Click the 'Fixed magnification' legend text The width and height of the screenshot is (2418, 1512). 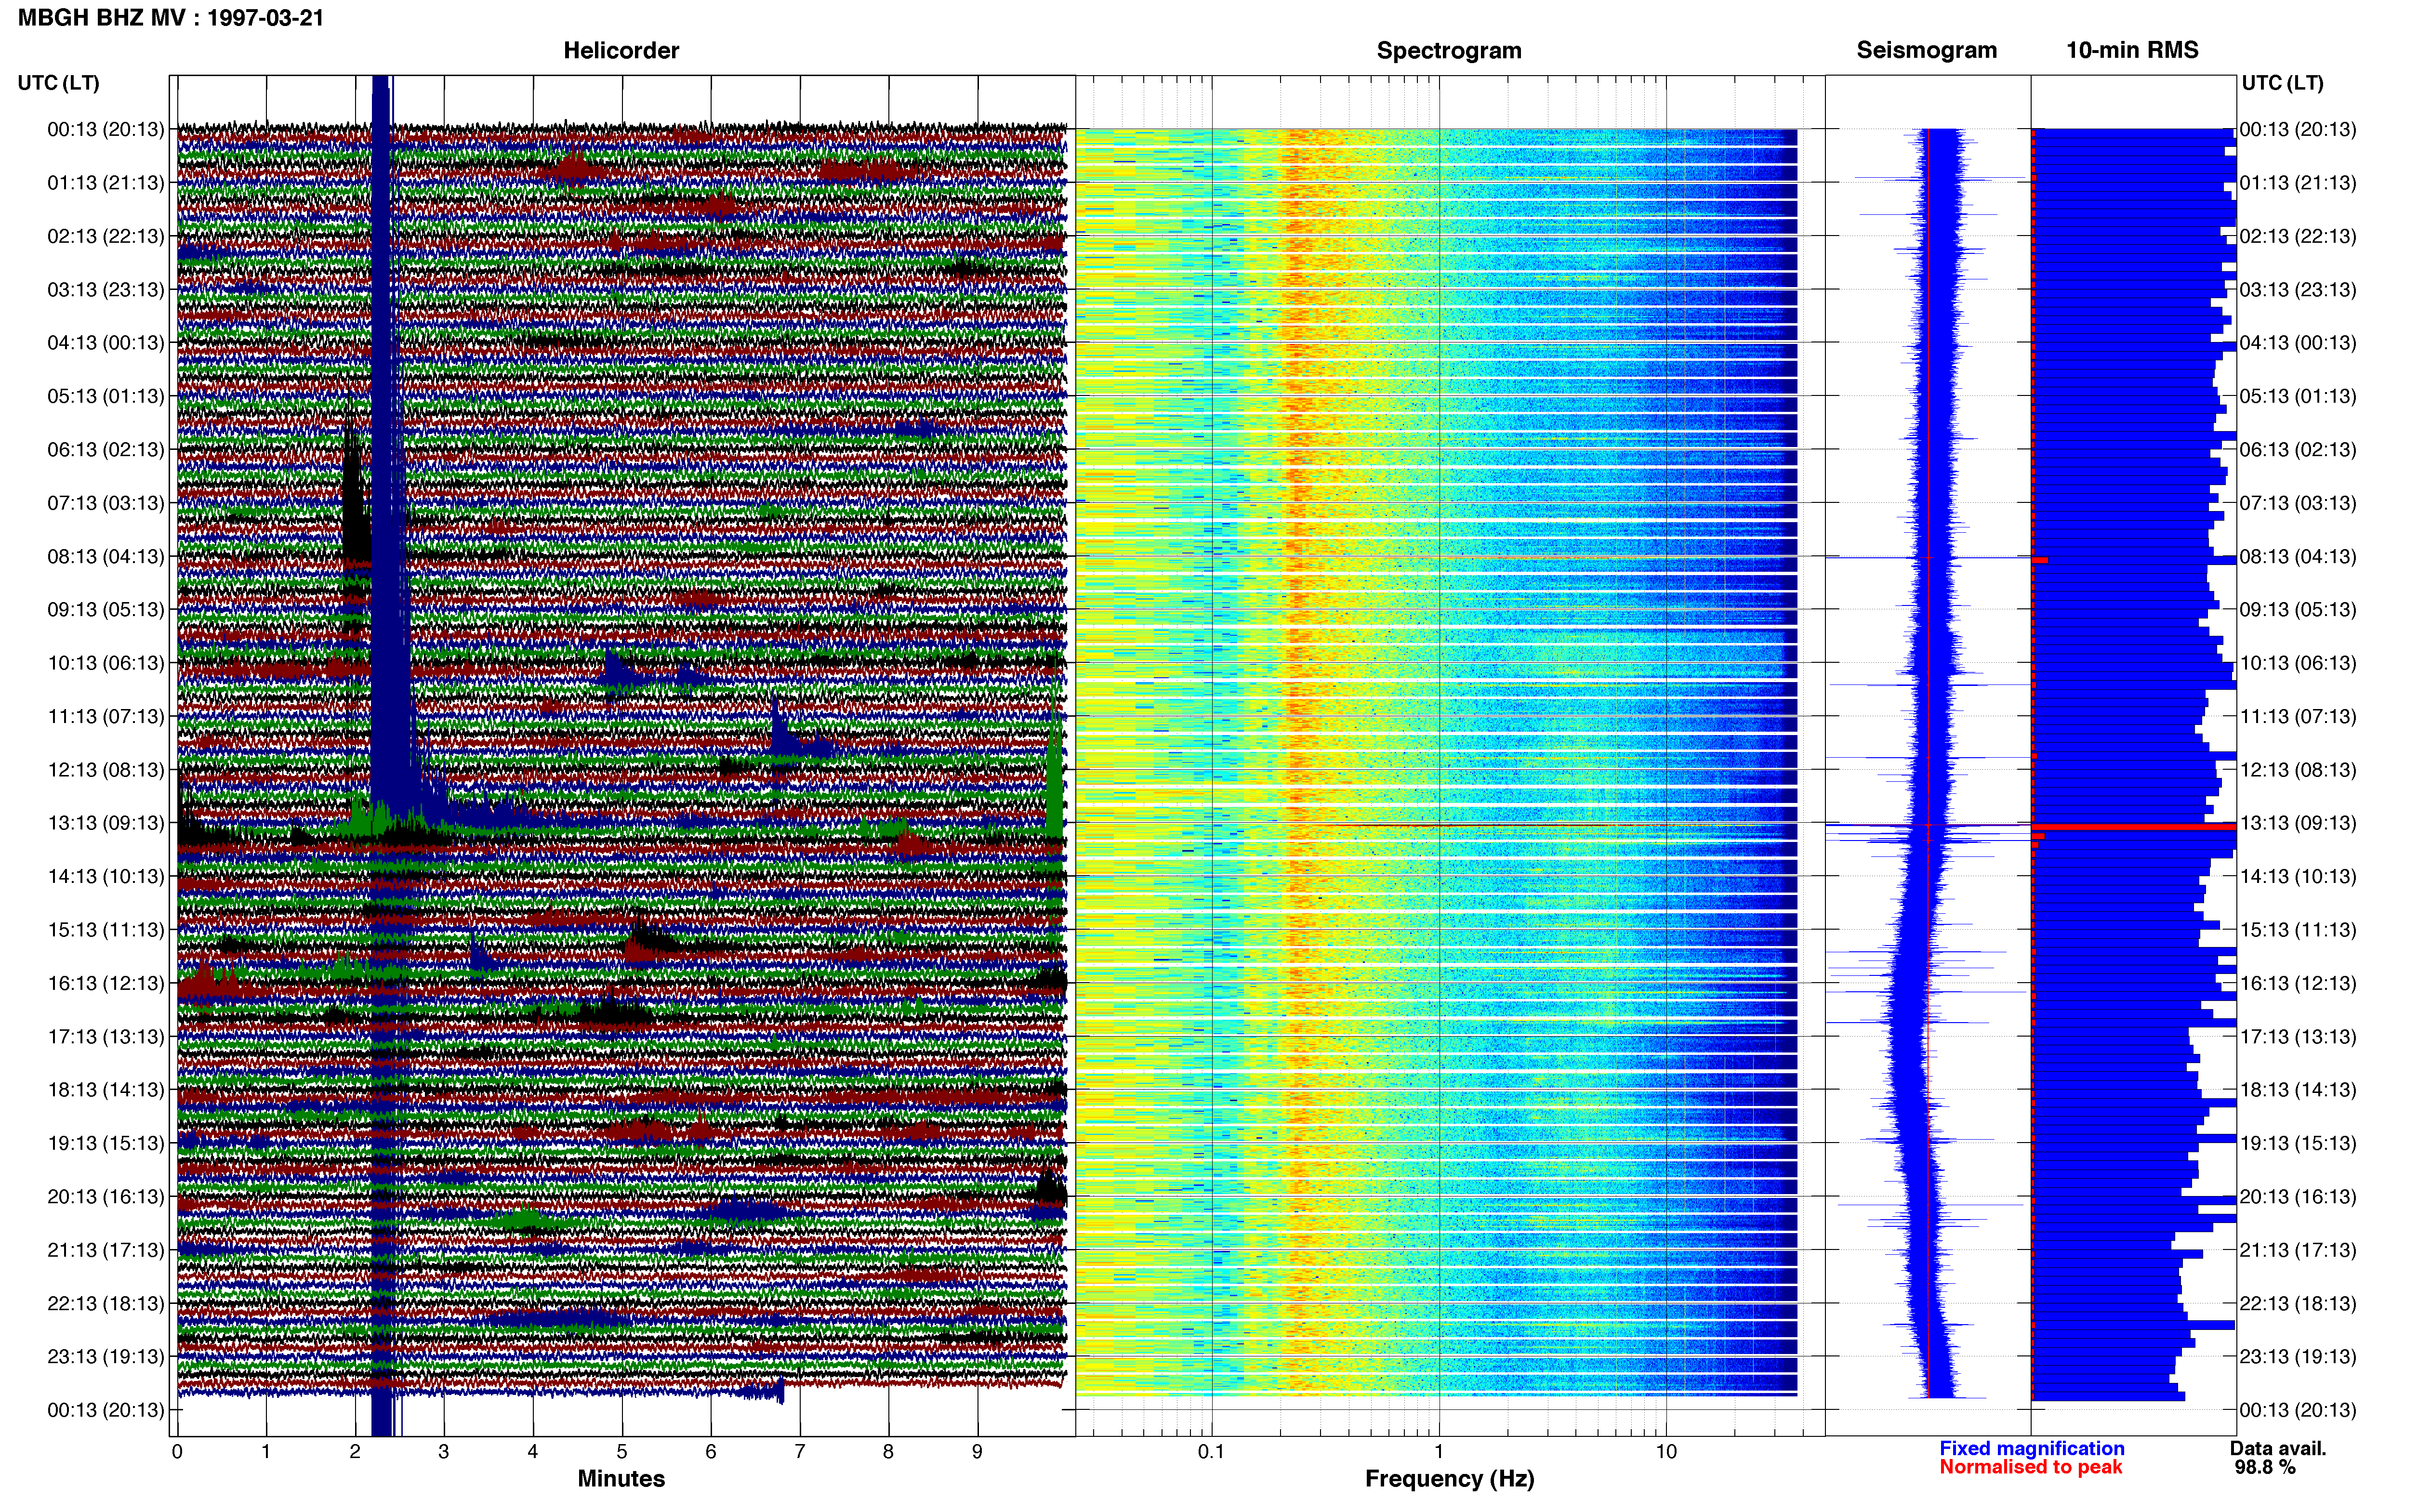(x=2031, y=1448)
